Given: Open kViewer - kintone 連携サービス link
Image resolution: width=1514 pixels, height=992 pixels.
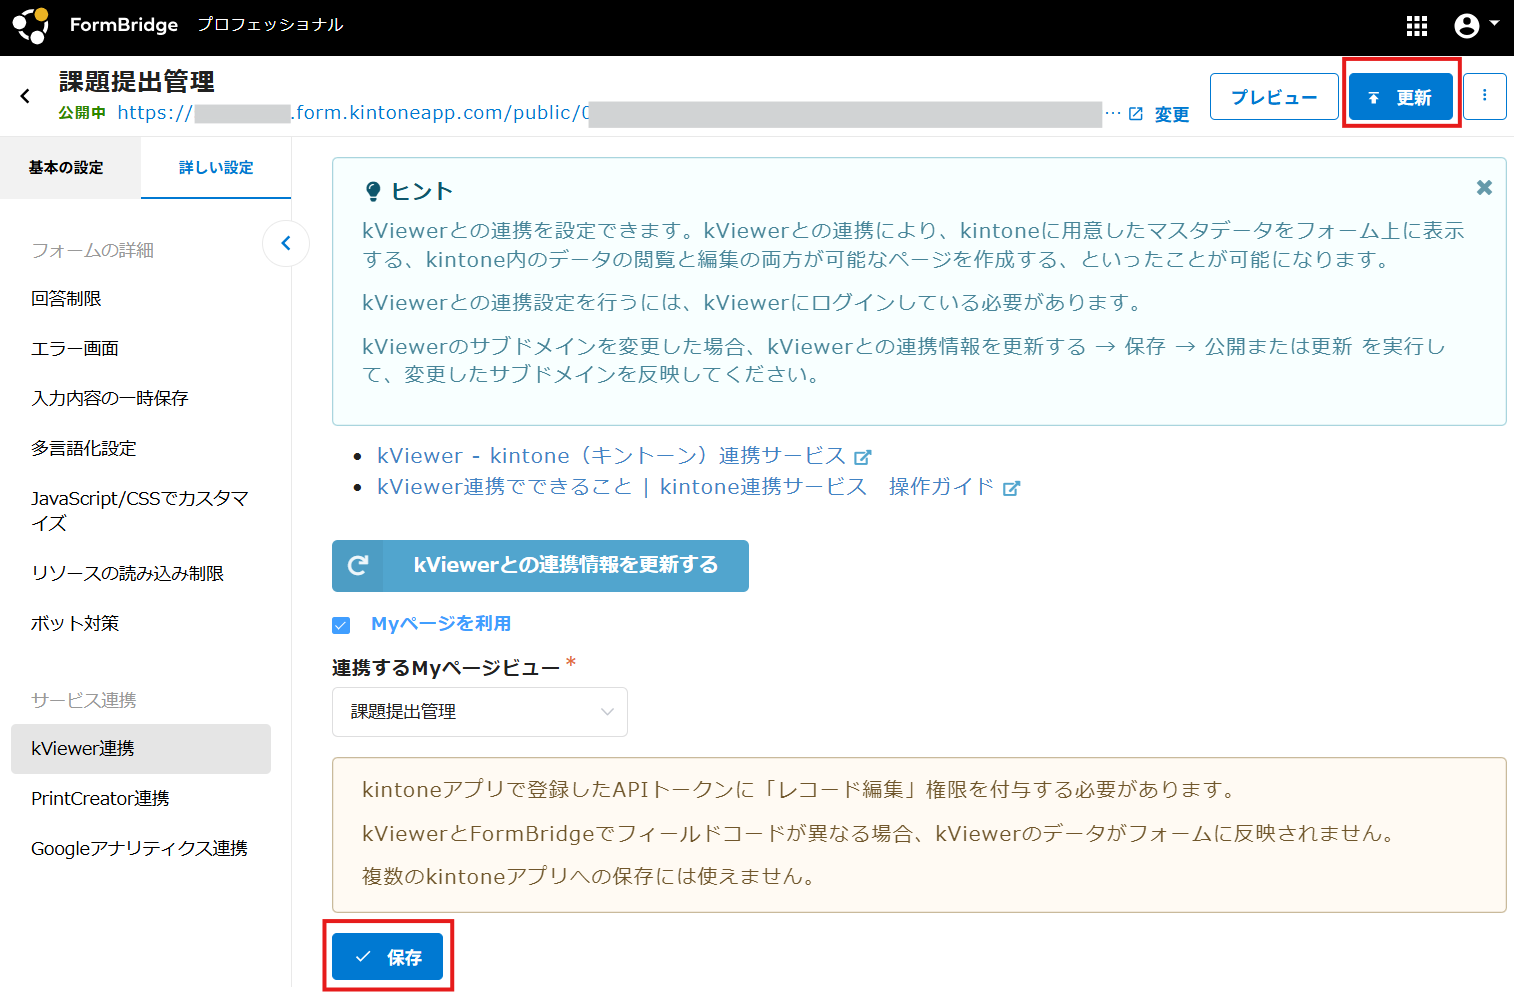Looking at the screenshot, I should coord(612,456).
